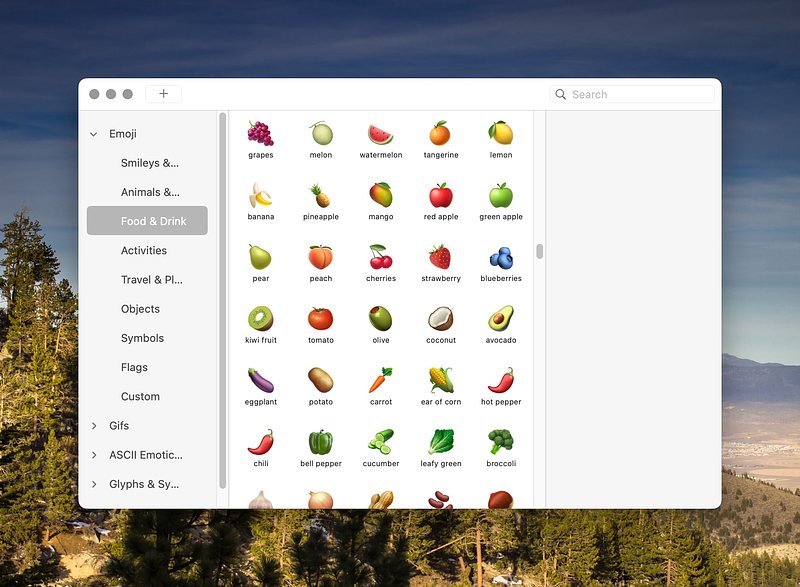The image size is (800, 587).
Task: Select the green apple emoji
Action: tap(501, 195)
